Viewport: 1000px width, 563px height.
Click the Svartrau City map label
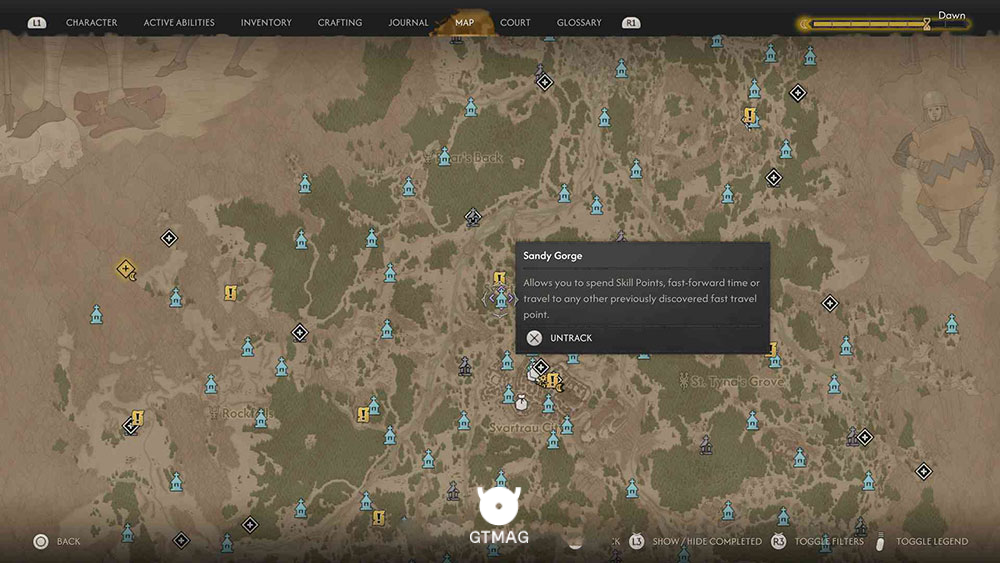pyautogui.click(x=523, y=427)
